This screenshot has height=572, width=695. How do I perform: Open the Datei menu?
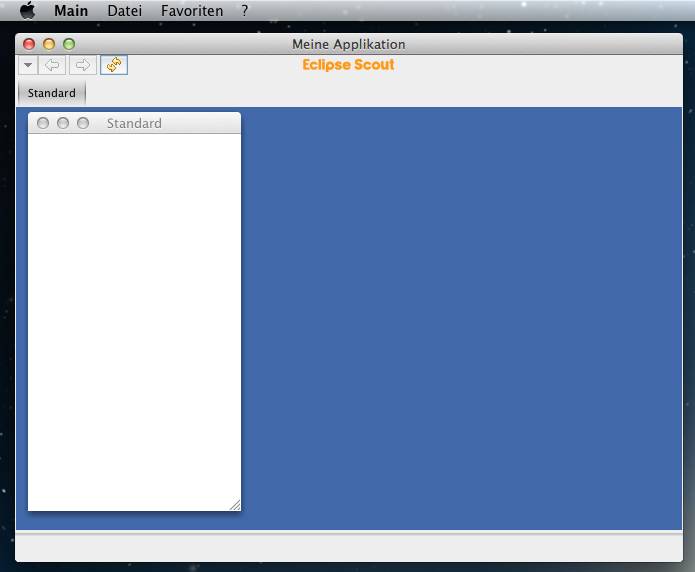(x=125, y=11)
